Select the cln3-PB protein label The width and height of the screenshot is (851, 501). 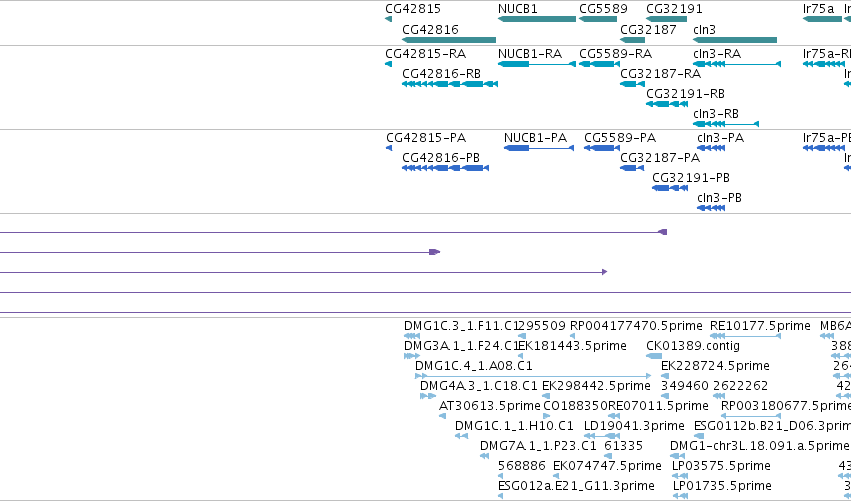click(x=719, y=198)
